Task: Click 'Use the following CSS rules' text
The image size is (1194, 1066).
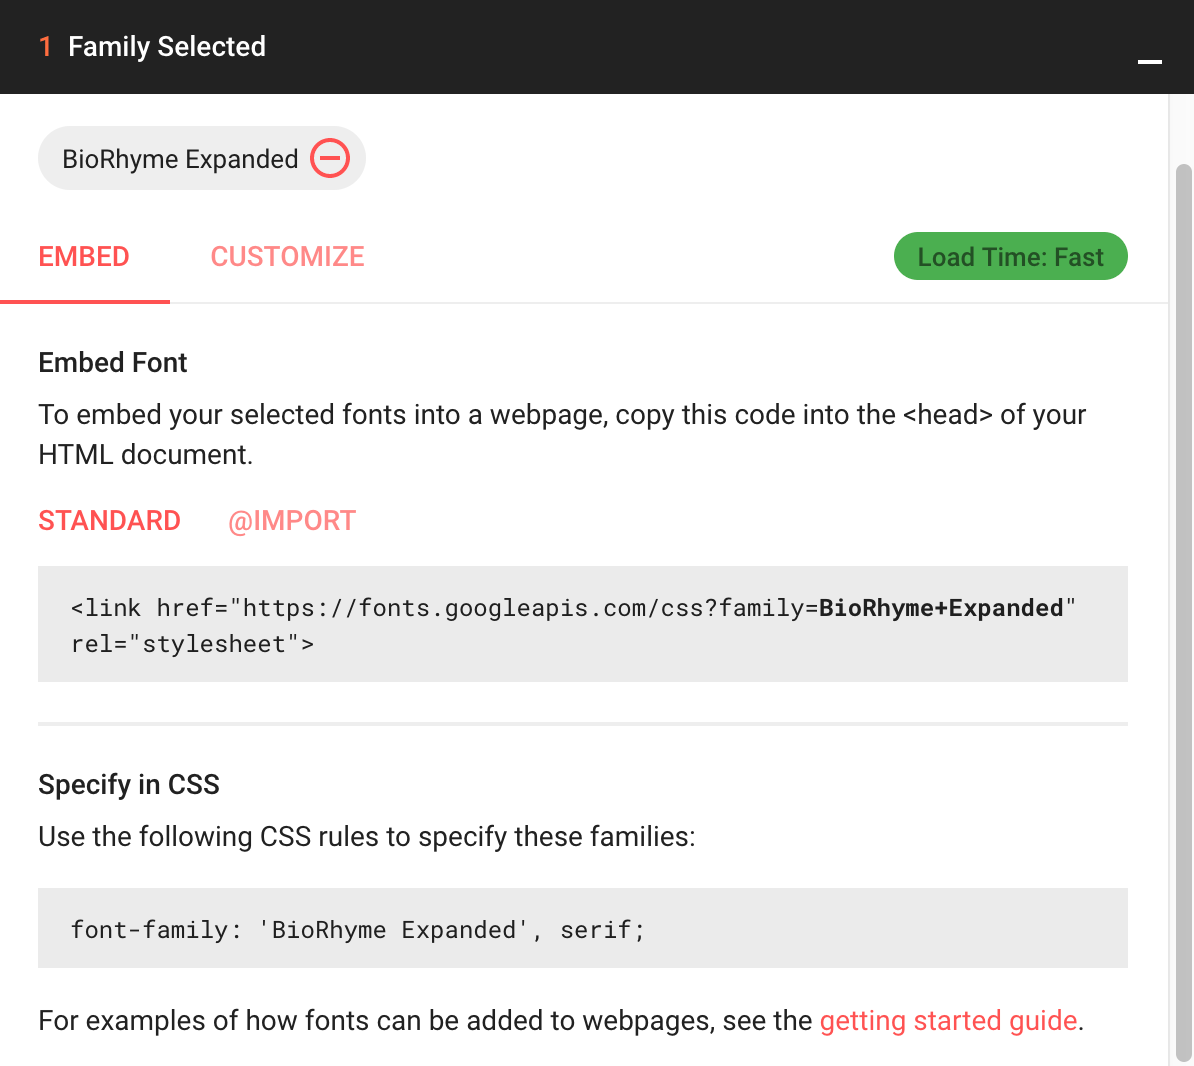Action: click(x=366, y=836)
